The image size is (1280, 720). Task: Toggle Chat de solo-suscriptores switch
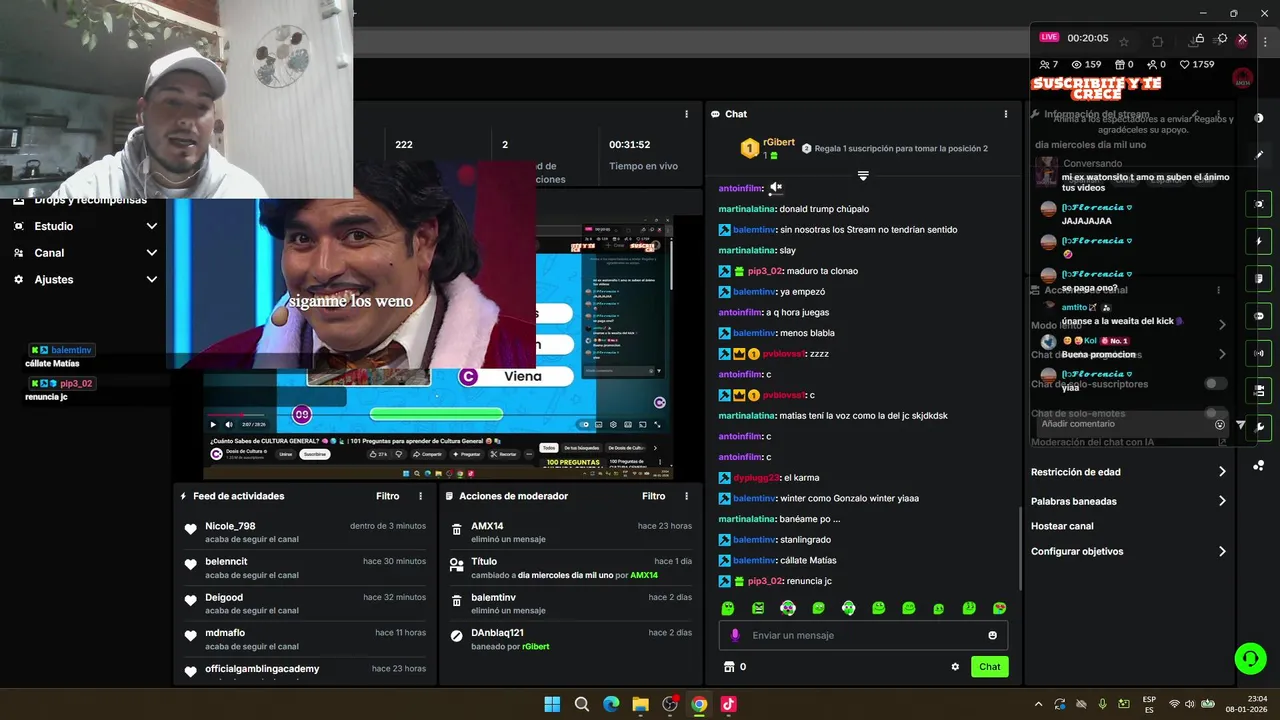tap(1215, 384)
